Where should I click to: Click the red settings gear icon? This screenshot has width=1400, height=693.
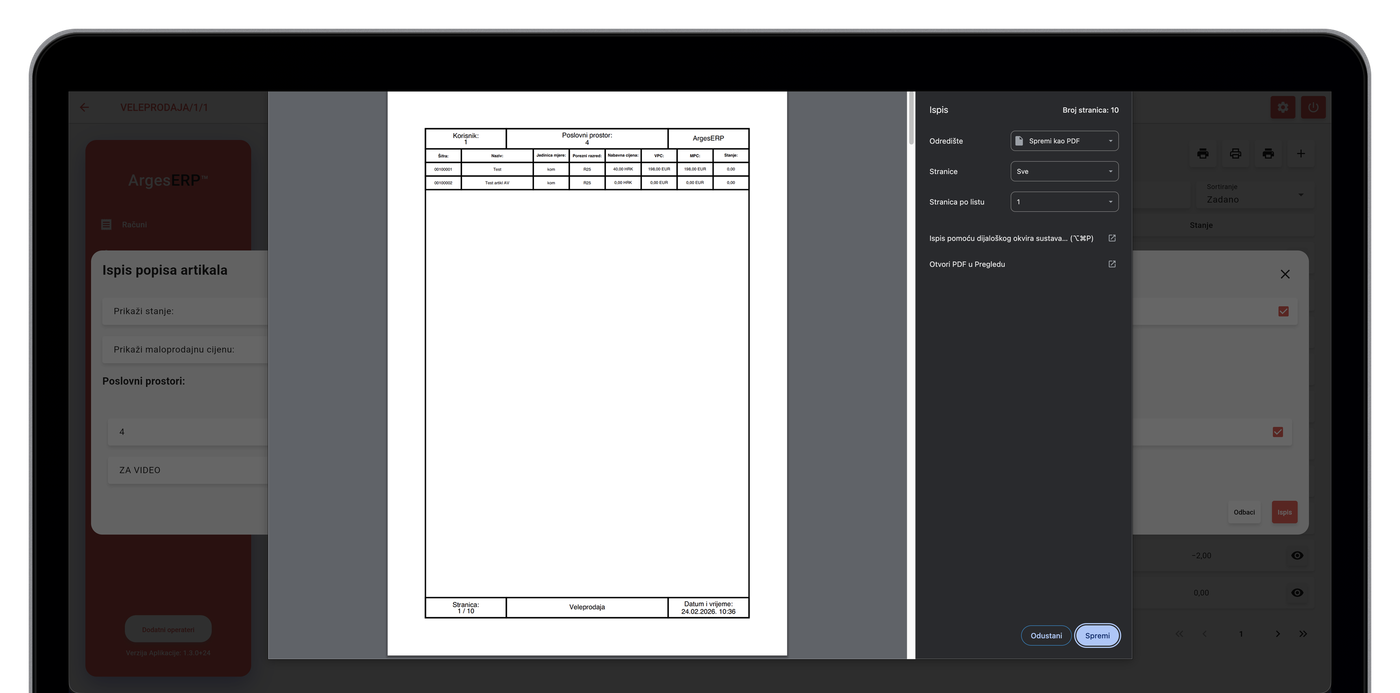pos(1281,107)
